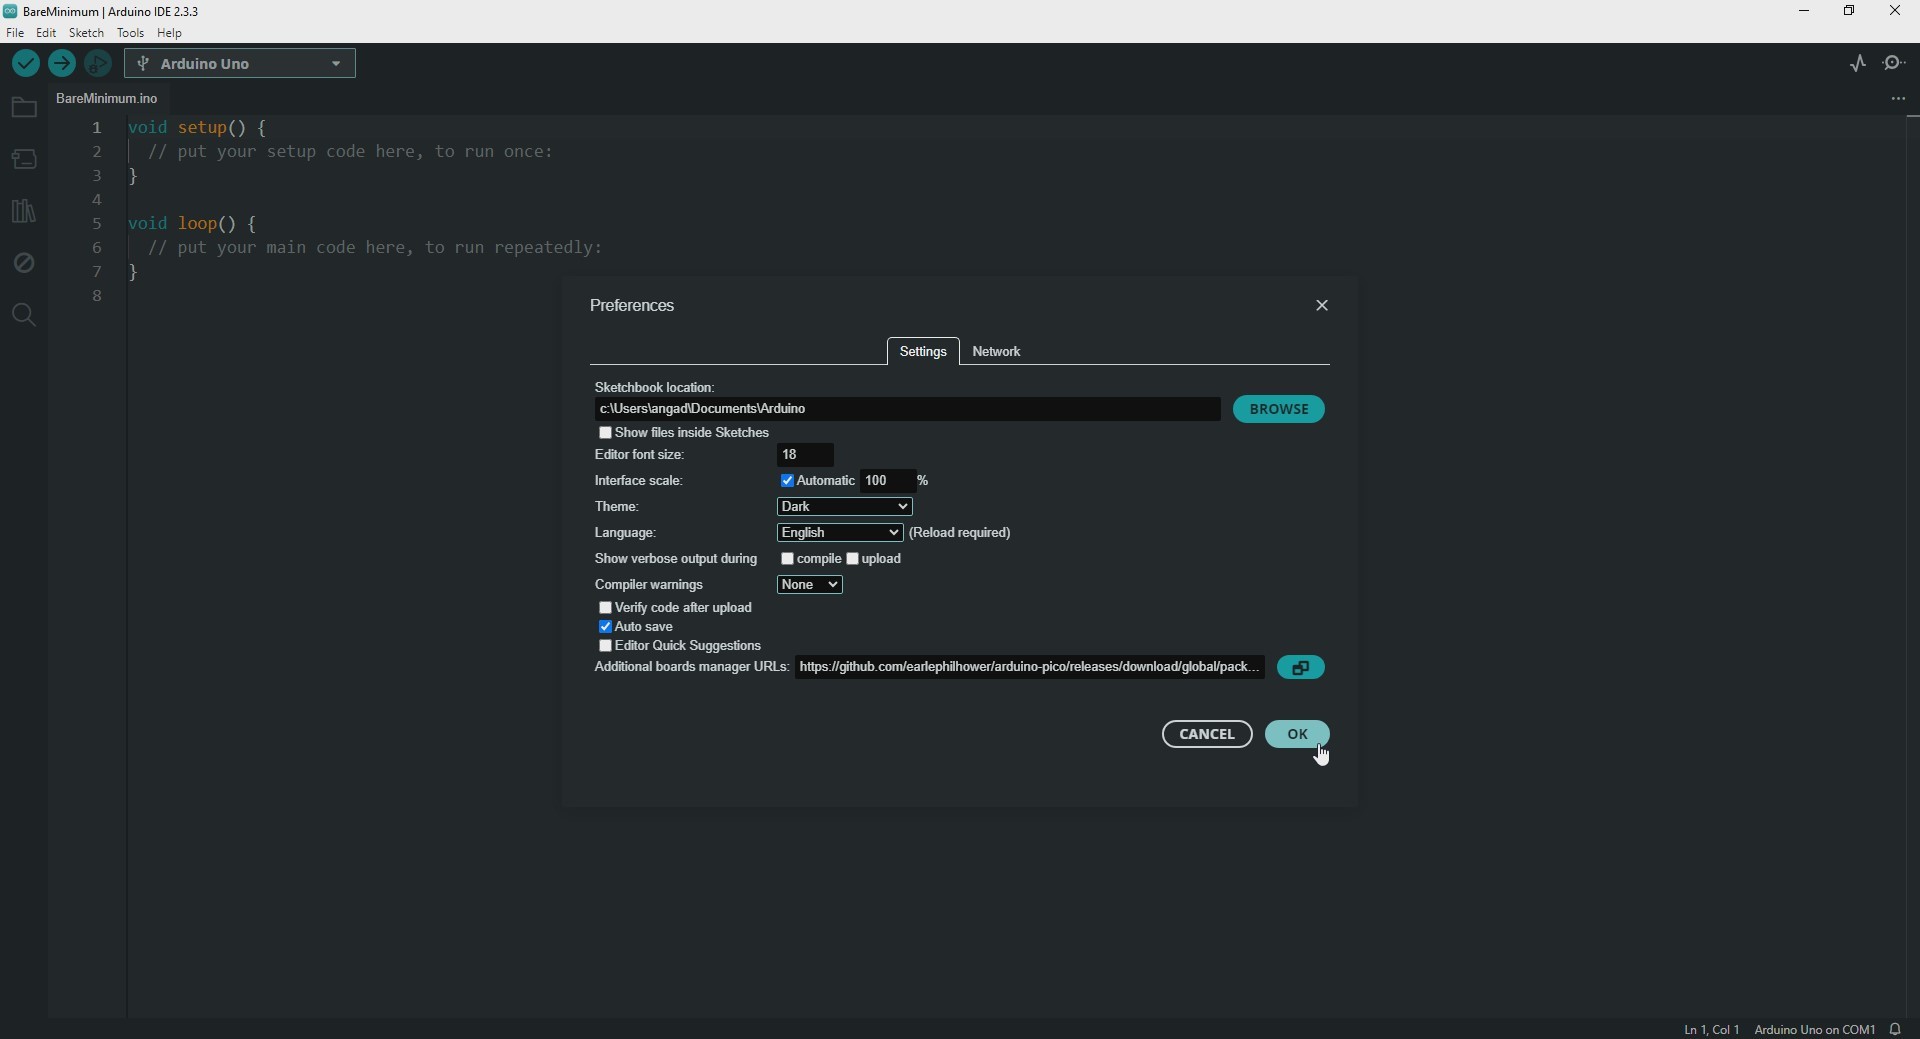The image size is (1920, 1039).
Task: Open the Help menu
Action: (171, 34)
